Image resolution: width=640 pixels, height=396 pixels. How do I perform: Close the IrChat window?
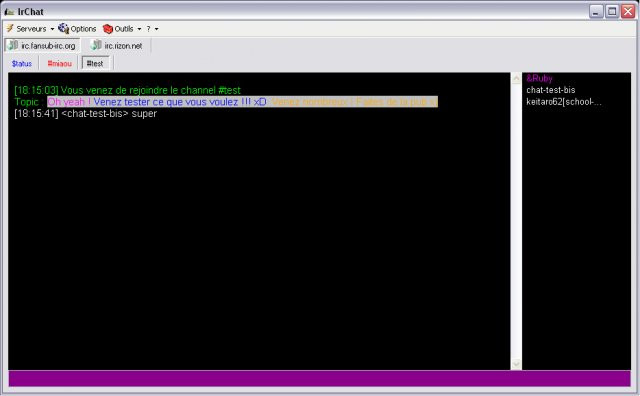628,11
